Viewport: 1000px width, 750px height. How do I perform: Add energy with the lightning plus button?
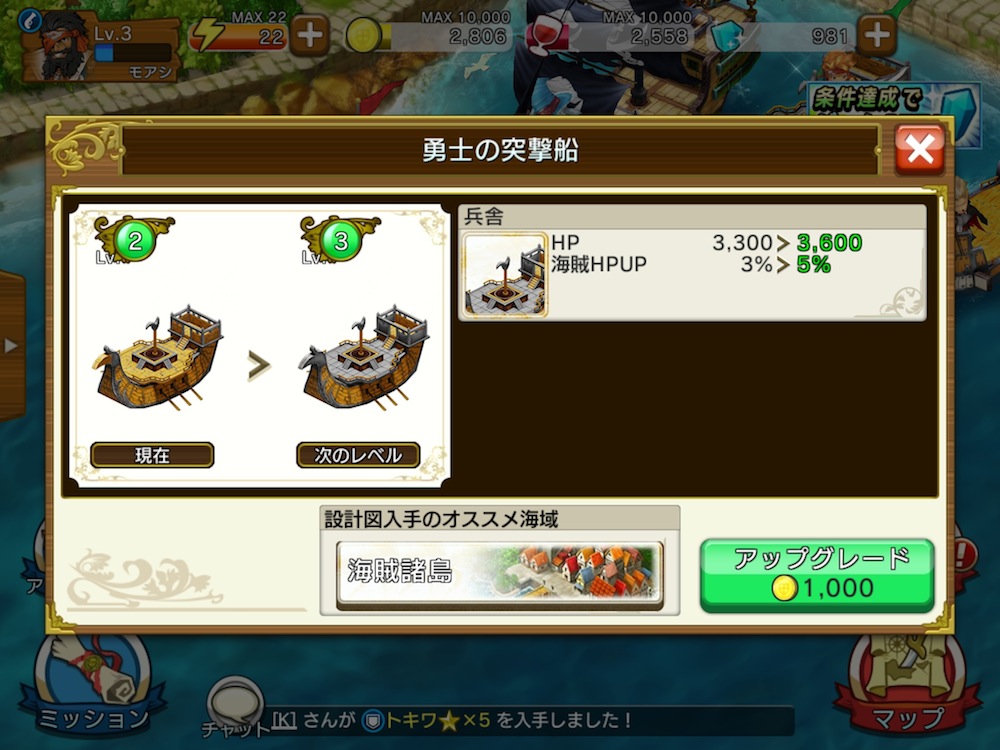coord(310,35)
